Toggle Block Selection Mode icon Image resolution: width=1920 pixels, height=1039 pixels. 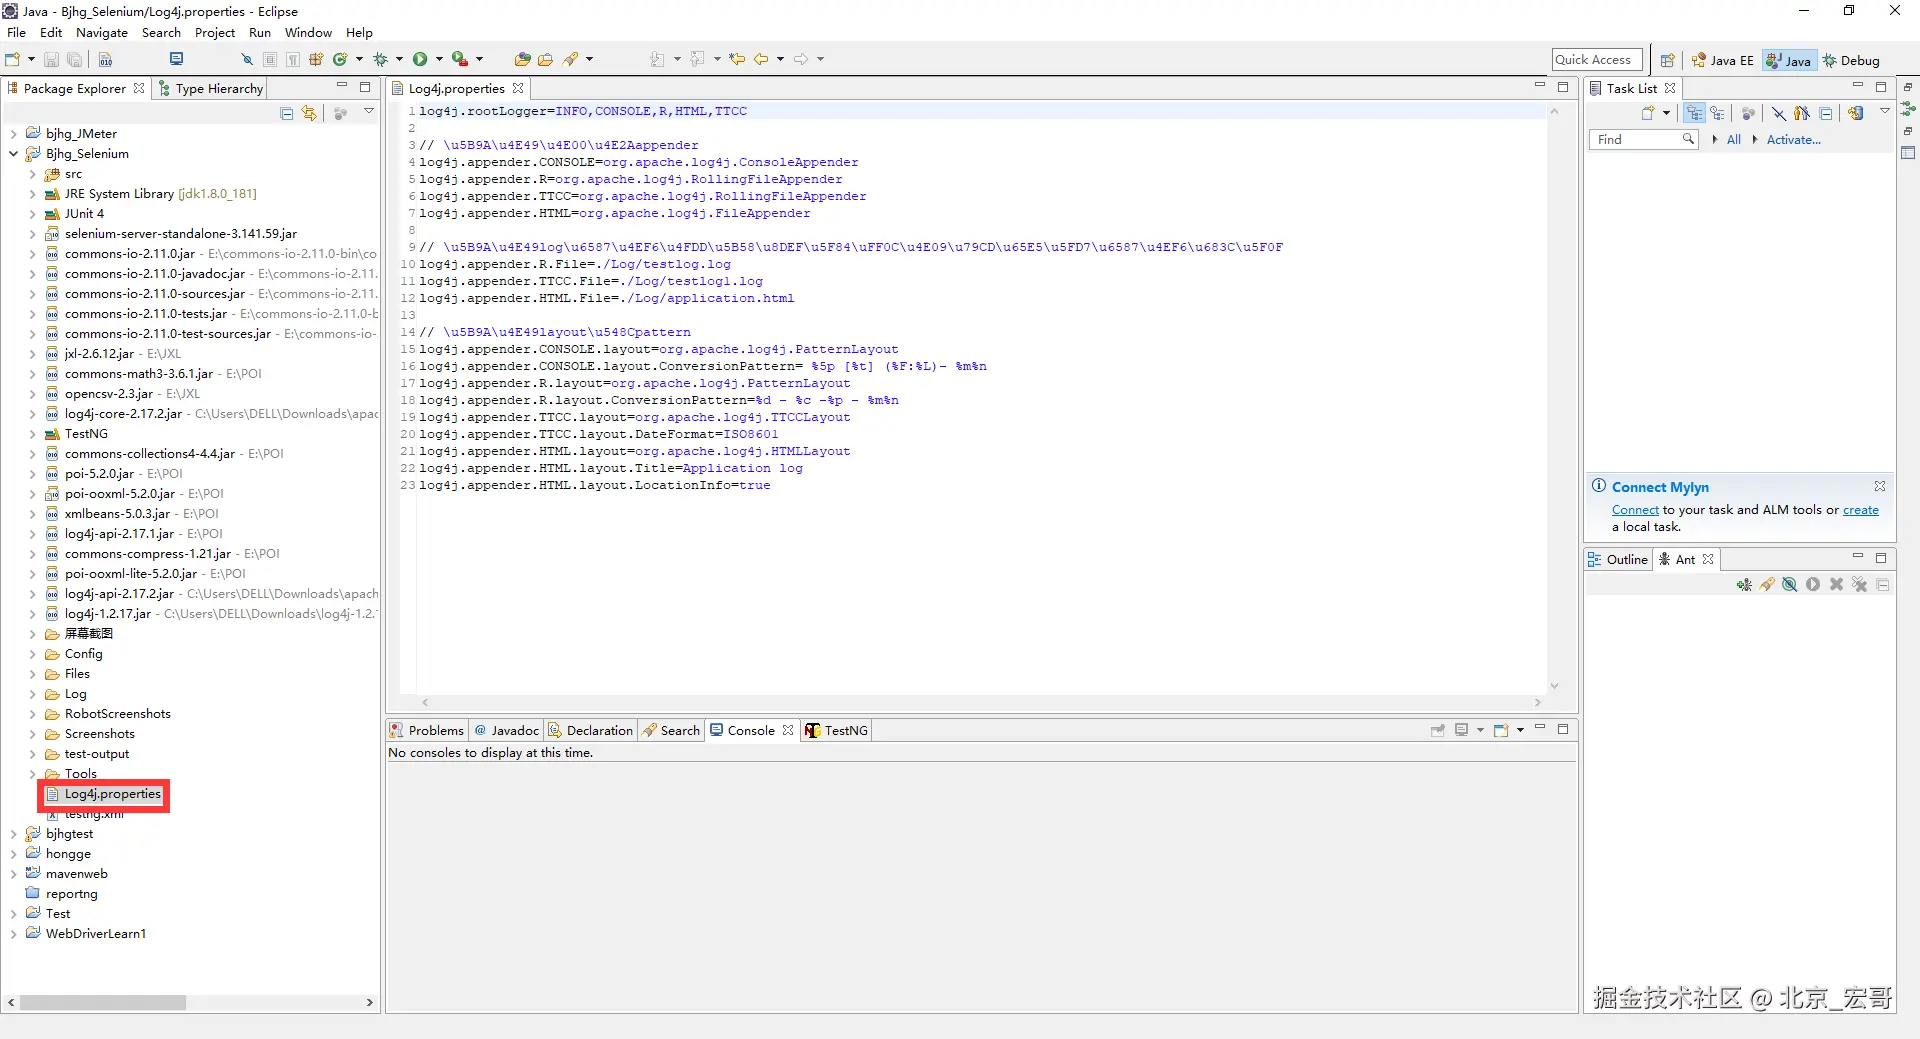(x=270, y=60)
